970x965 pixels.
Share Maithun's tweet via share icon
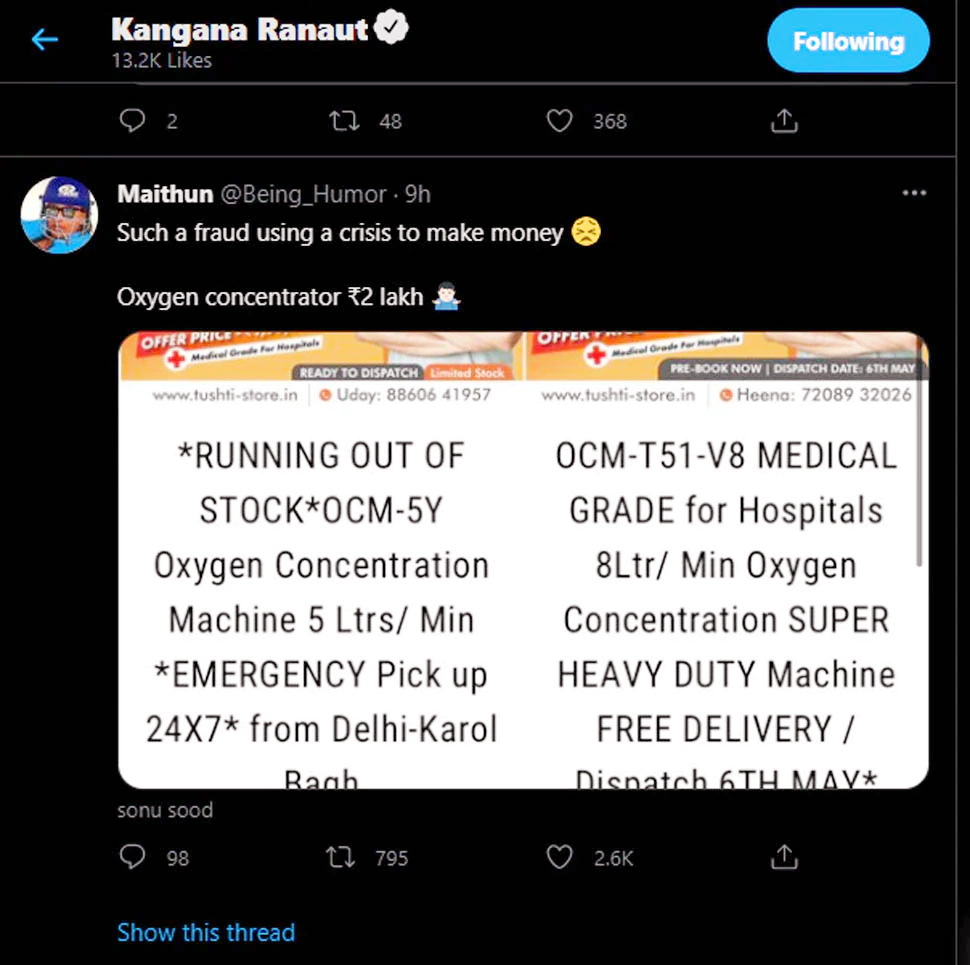point(785,857)
